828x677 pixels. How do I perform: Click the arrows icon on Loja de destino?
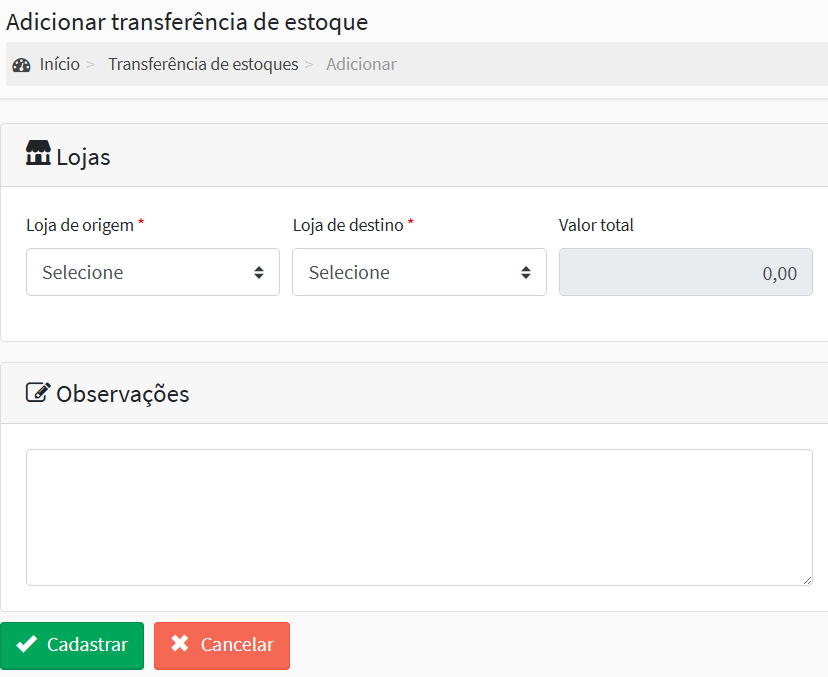pyautogui.click(x=525, y=272)
